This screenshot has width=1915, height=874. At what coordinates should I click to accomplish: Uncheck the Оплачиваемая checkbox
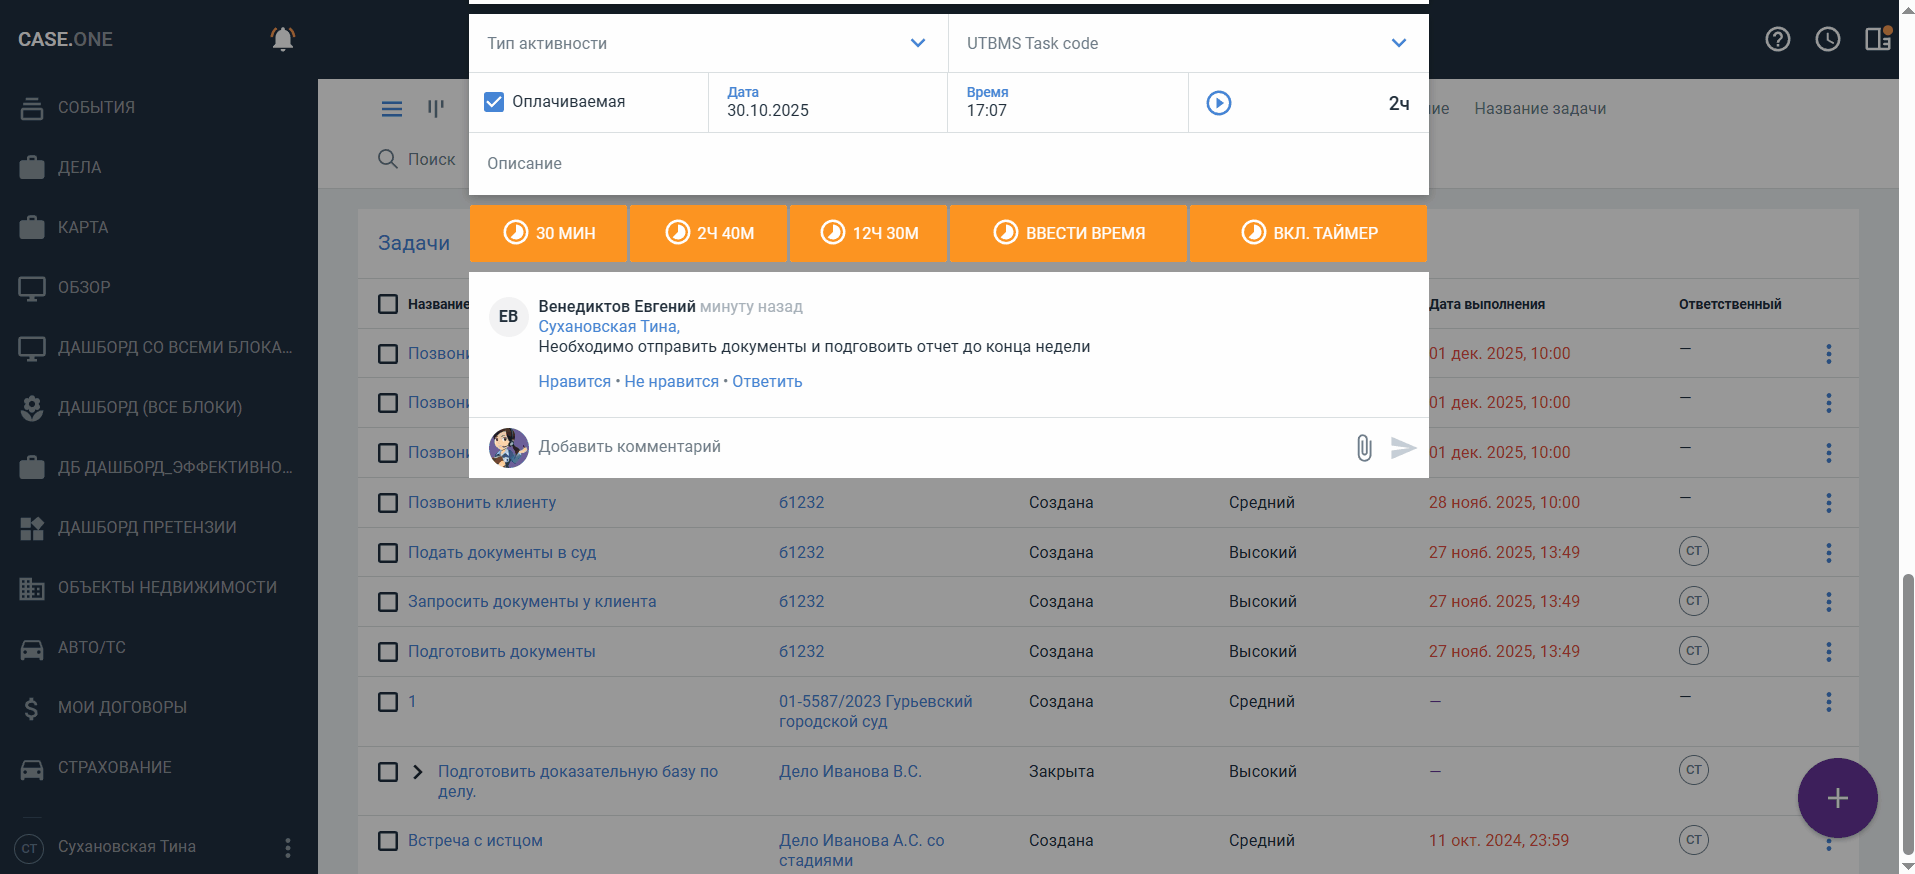(x=494, y=102)
